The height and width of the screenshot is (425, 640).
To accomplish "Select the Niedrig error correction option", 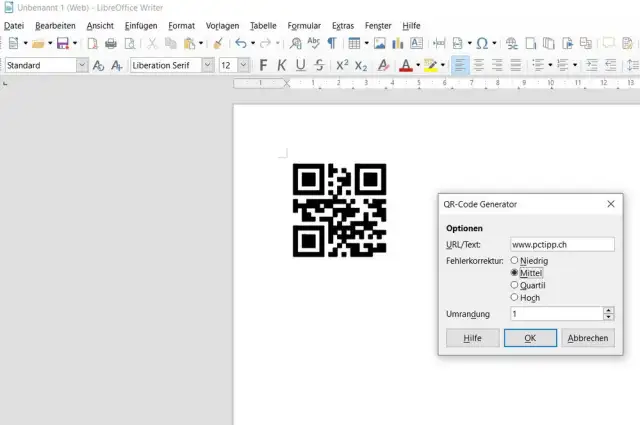I will [x=515, y=261].
